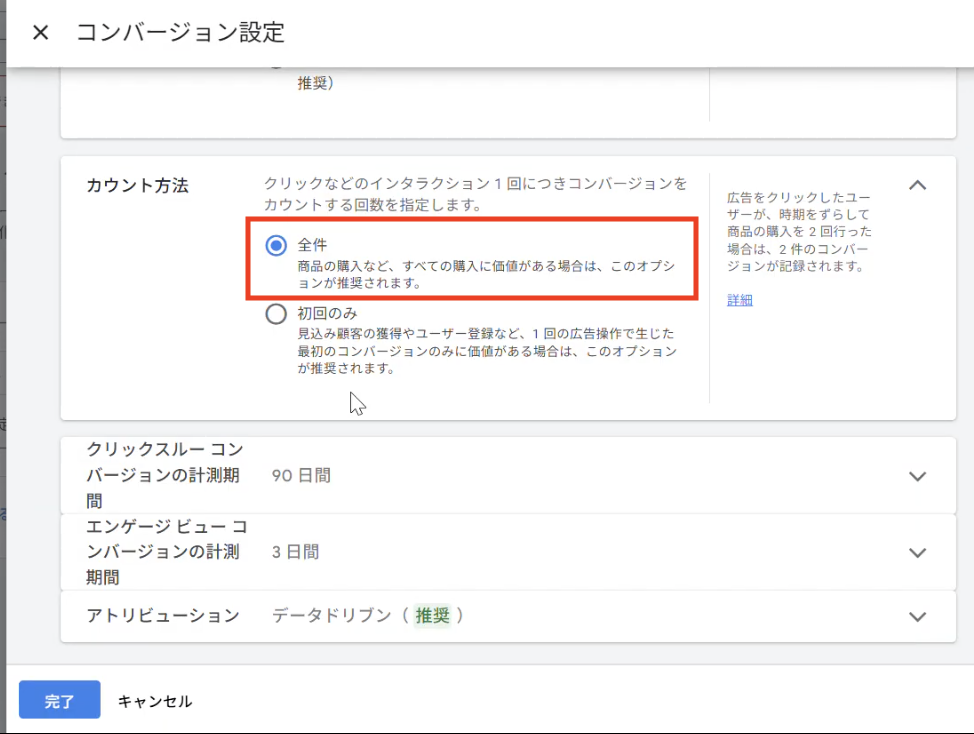Collapse the カウント方法 section chevron
This screenshot has width=974, height=734.
coord(917,185)
